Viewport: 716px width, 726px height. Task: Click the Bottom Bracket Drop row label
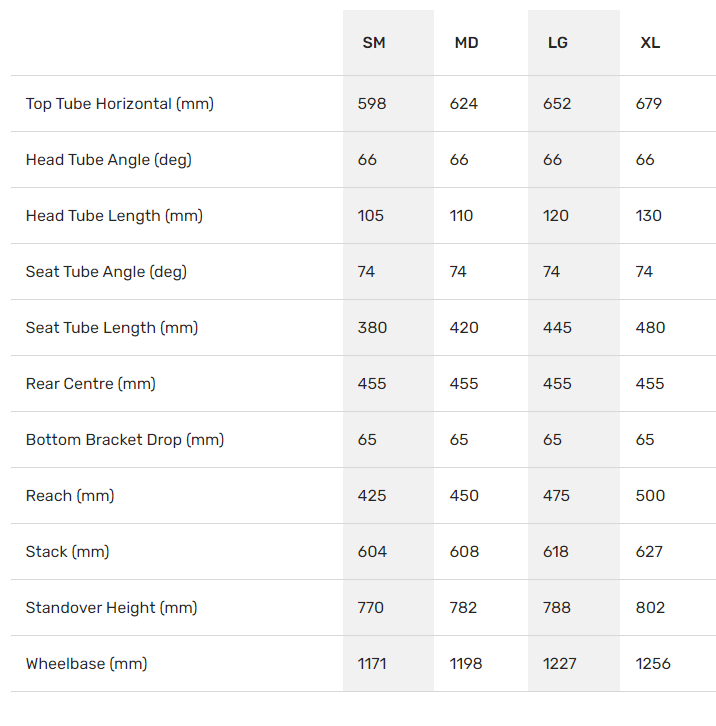point(125,440)
